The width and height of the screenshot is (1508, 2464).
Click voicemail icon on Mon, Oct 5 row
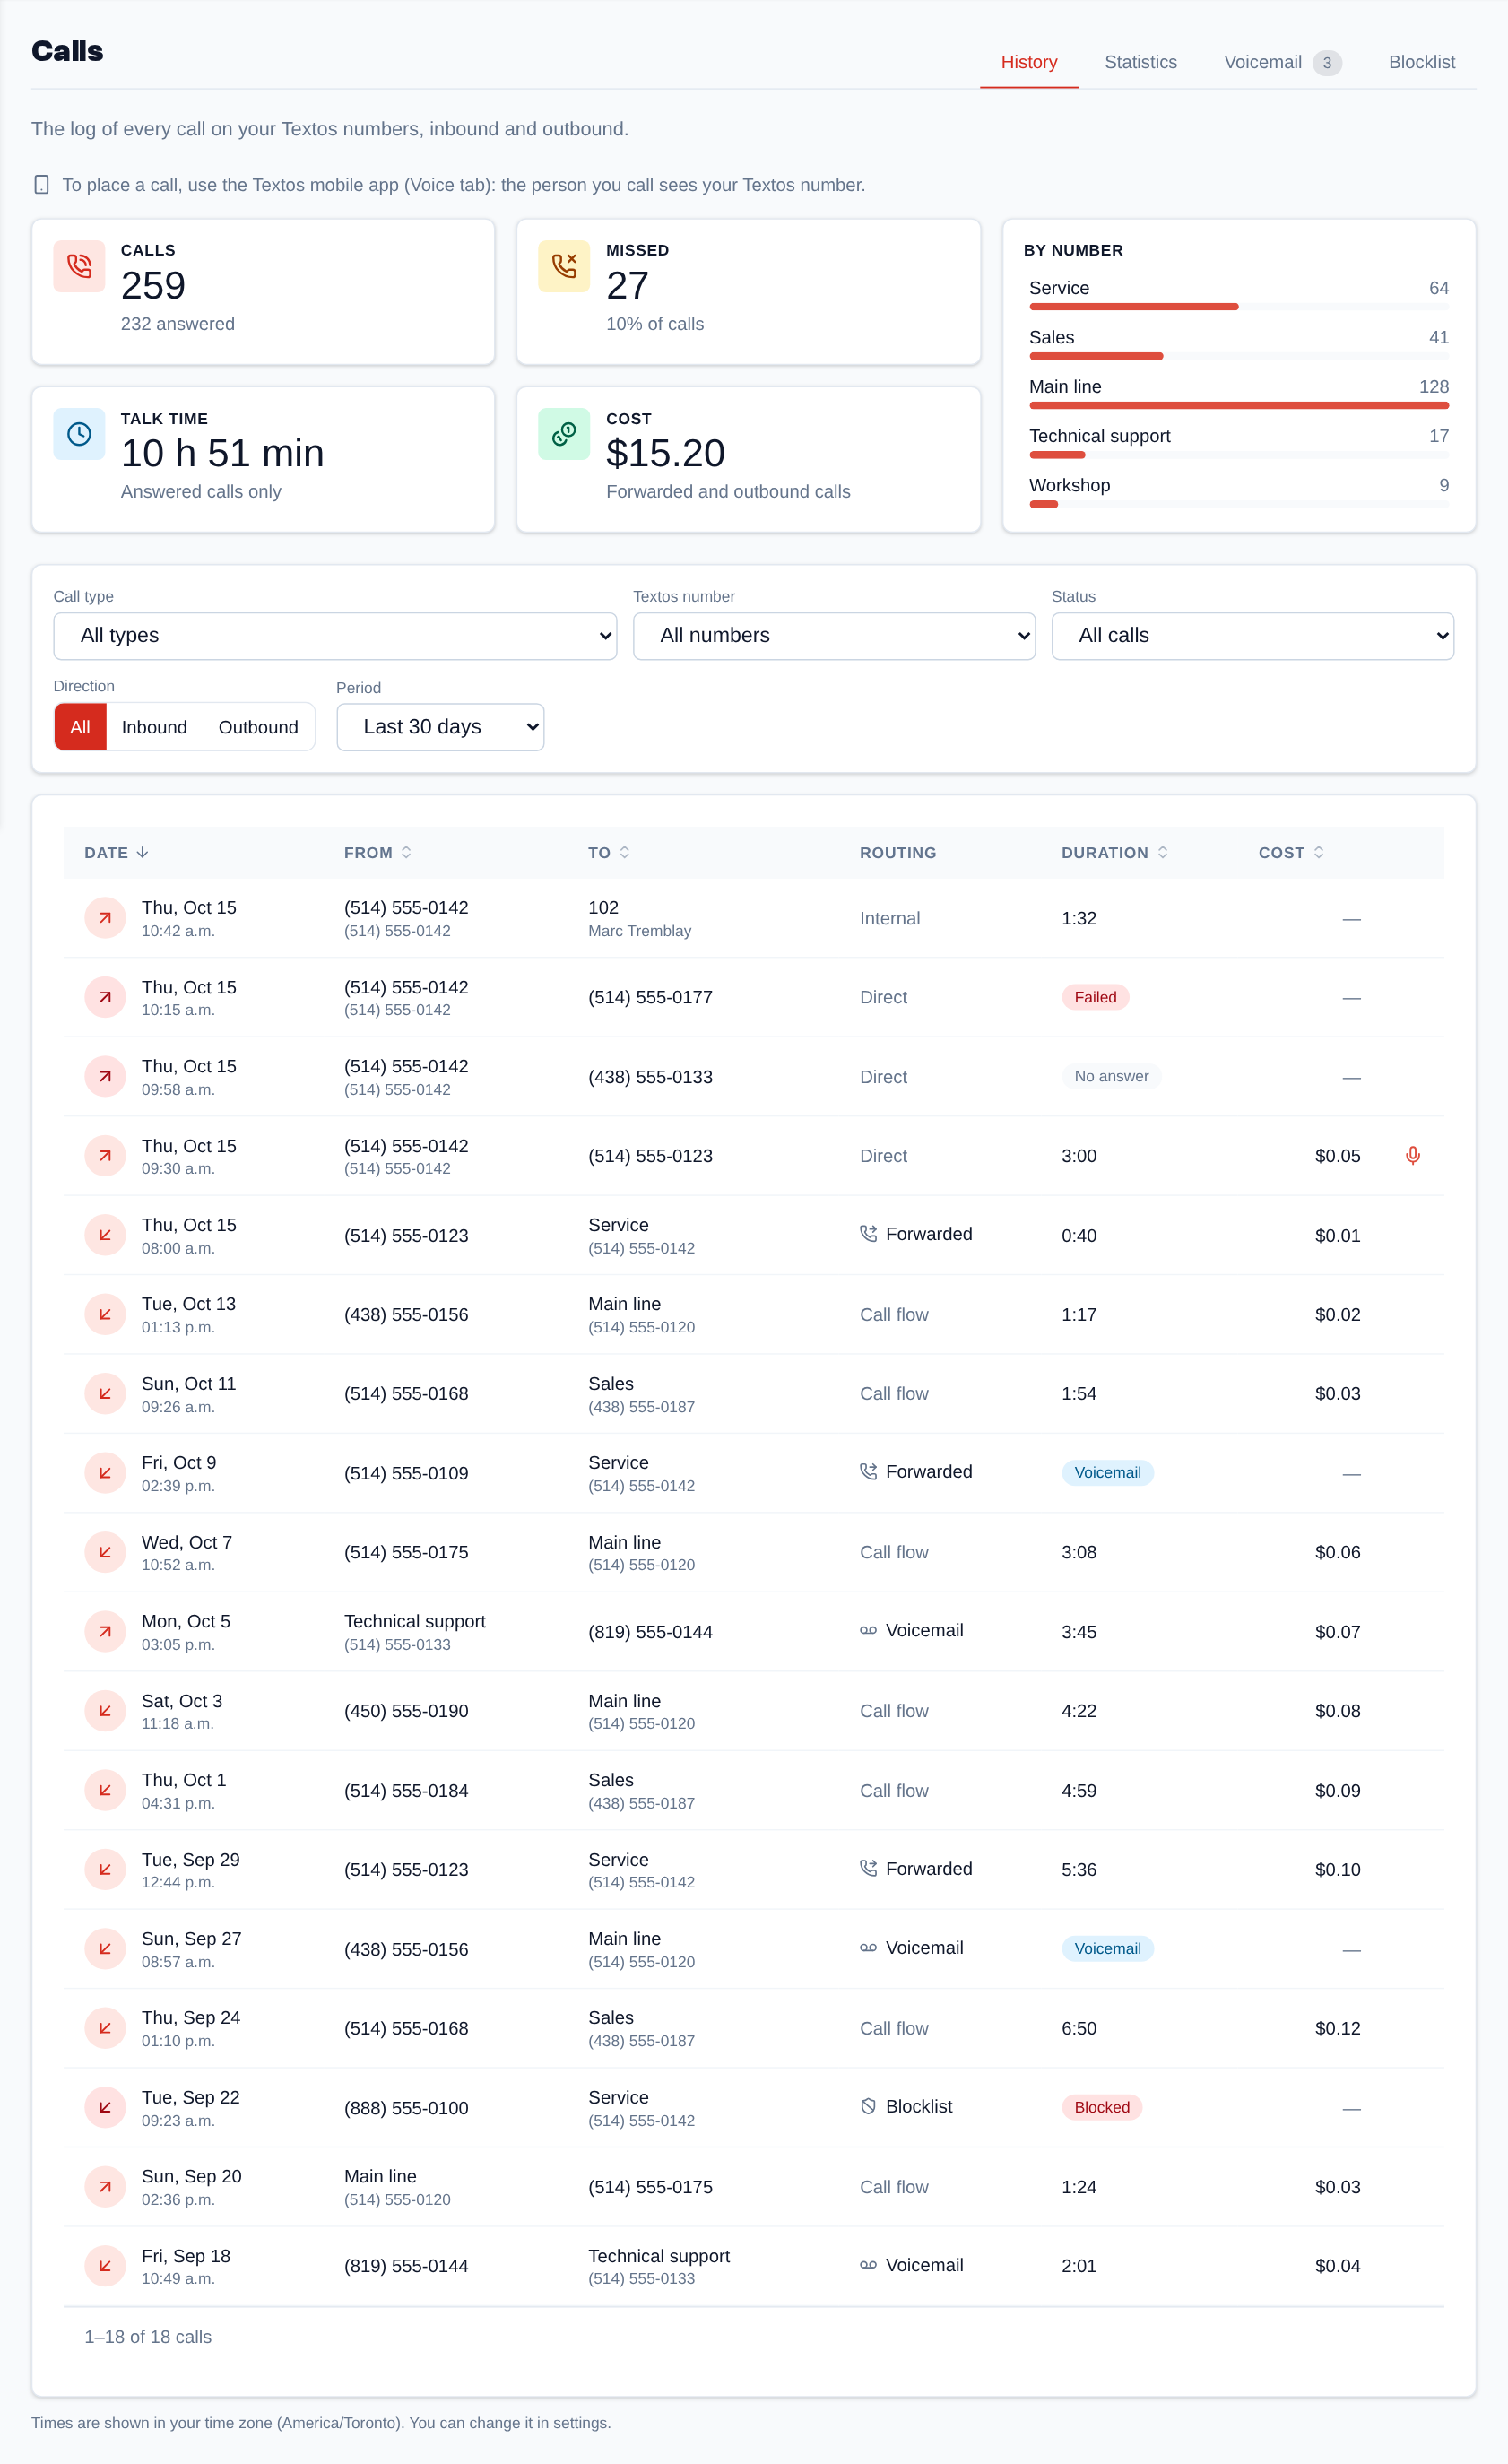(868, 1630)
